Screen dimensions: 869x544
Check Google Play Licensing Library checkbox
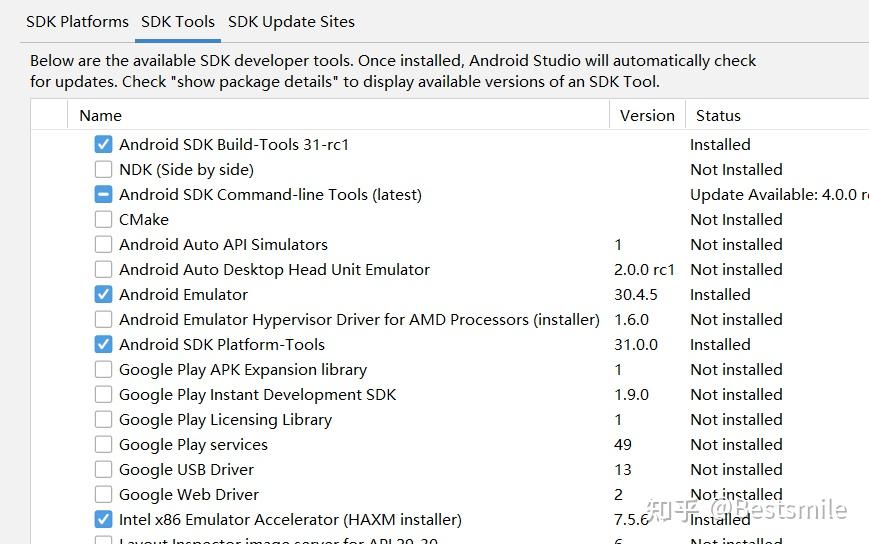click(x=103, y=419)
